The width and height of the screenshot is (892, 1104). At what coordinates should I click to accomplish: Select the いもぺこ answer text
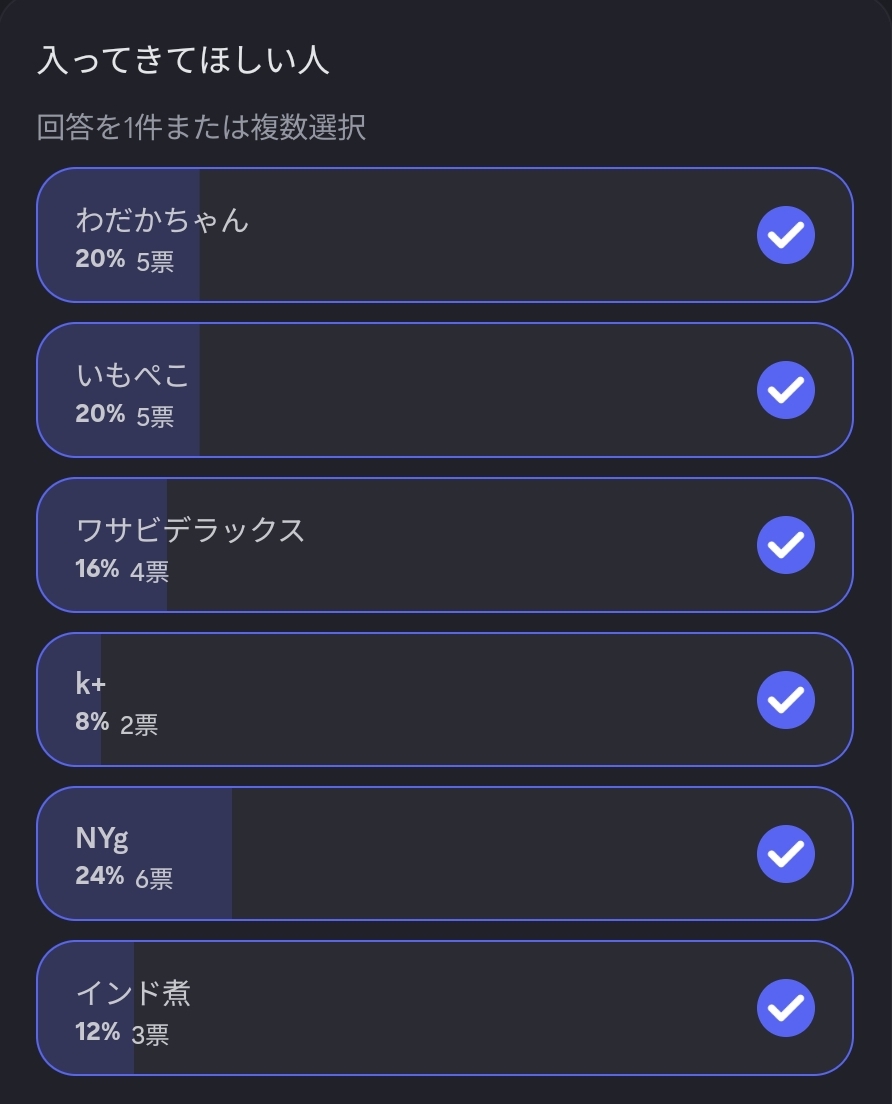click(132, 375)
